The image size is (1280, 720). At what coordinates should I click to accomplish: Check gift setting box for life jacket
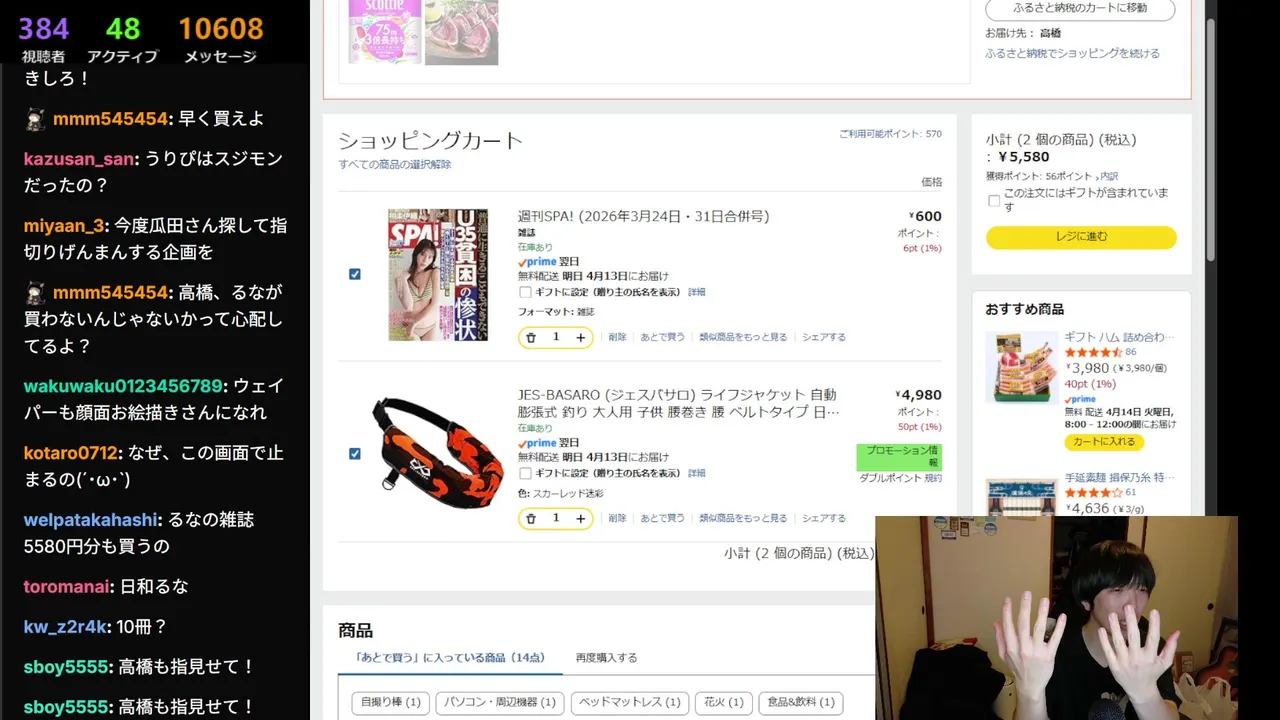tap(525, 473)
